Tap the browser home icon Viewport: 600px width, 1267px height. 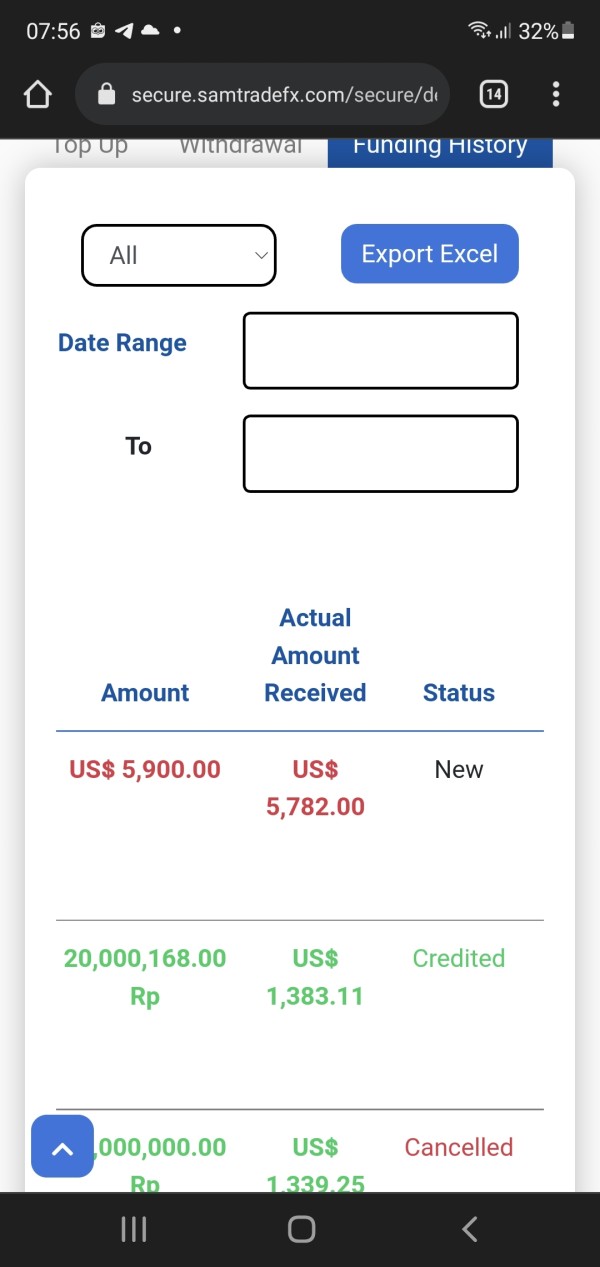(37, 95)
